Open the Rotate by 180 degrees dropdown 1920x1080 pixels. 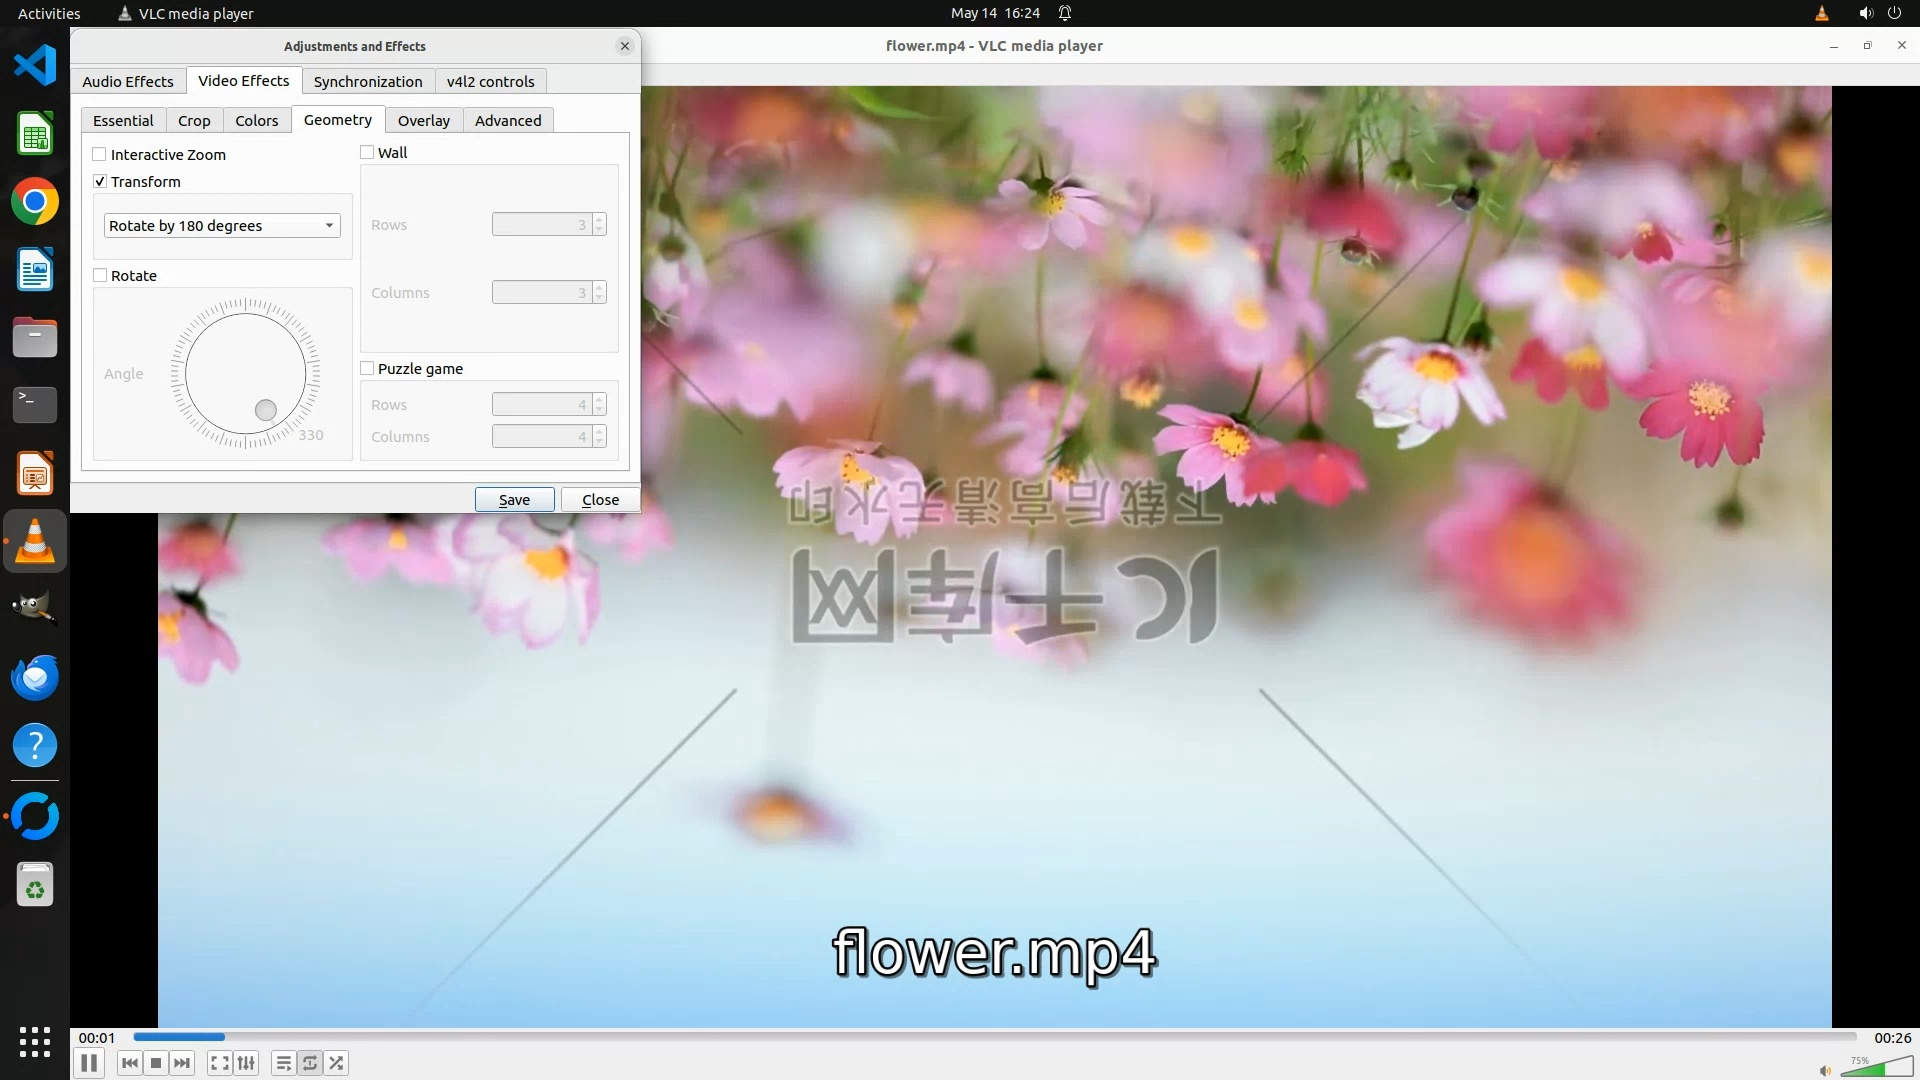pos(222,225)
